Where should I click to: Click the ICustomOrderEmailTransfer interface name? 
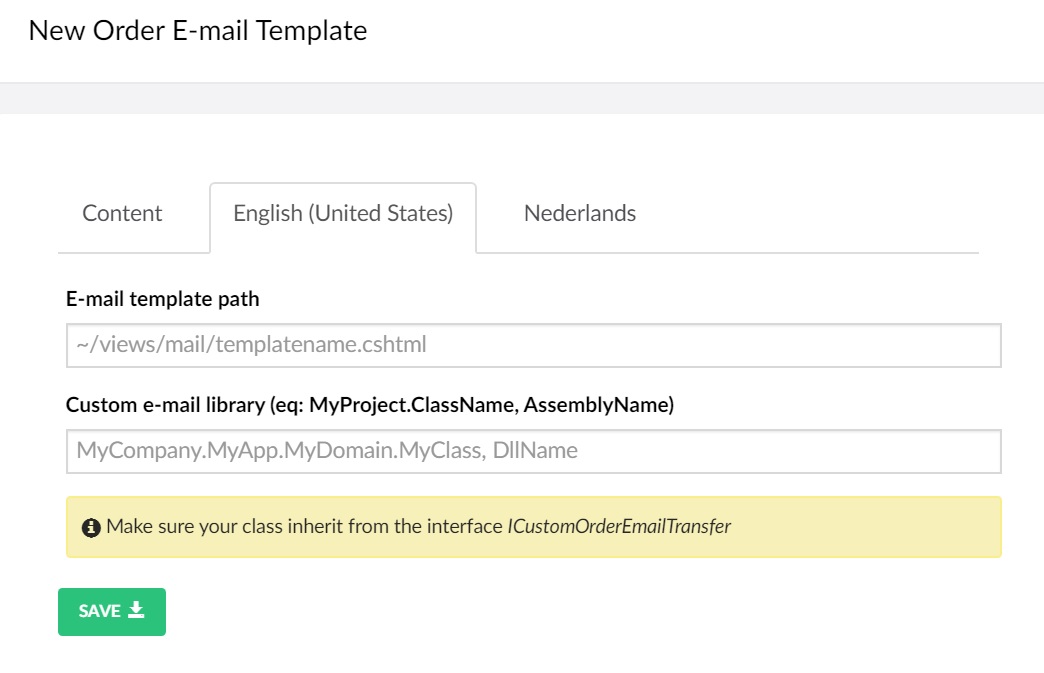(619, 527)
